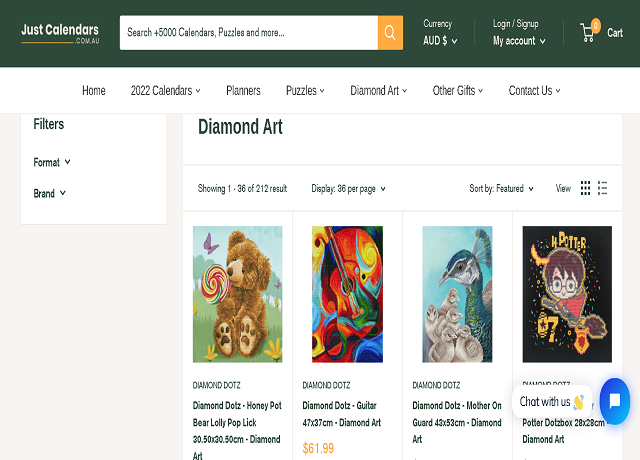
Task: Go to the Planners menu item
Action: click(243, 91)
